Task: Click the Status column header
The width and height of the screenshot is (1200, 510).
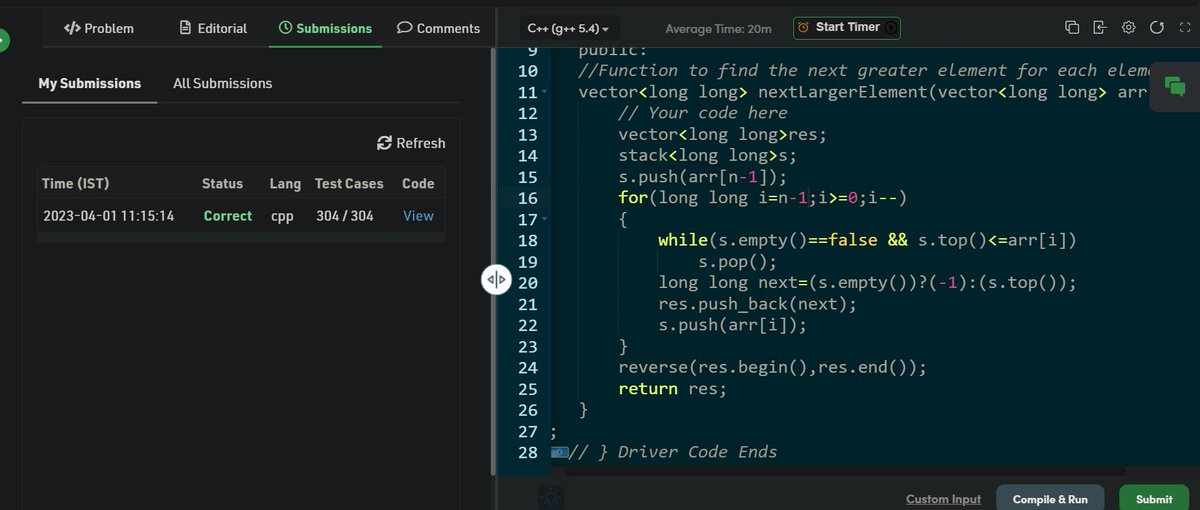Action: [x=222, y=183]
